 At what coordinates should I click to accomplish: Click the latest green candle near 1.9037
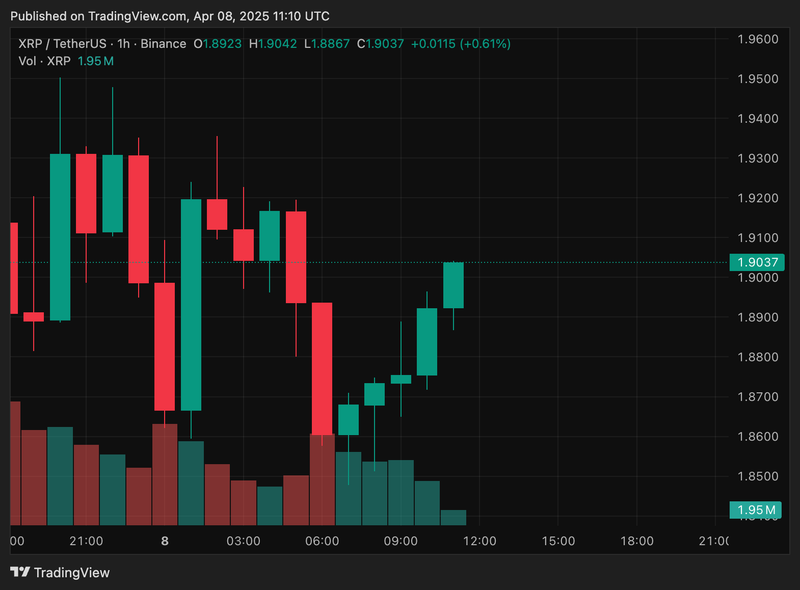[453, 285]
